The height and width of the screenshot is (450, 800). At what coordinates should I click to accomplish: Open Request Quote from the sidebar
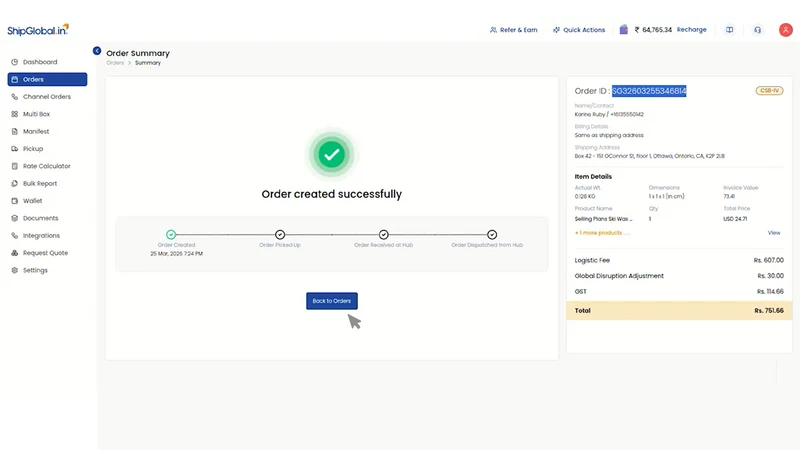click(x=45, y=253)
